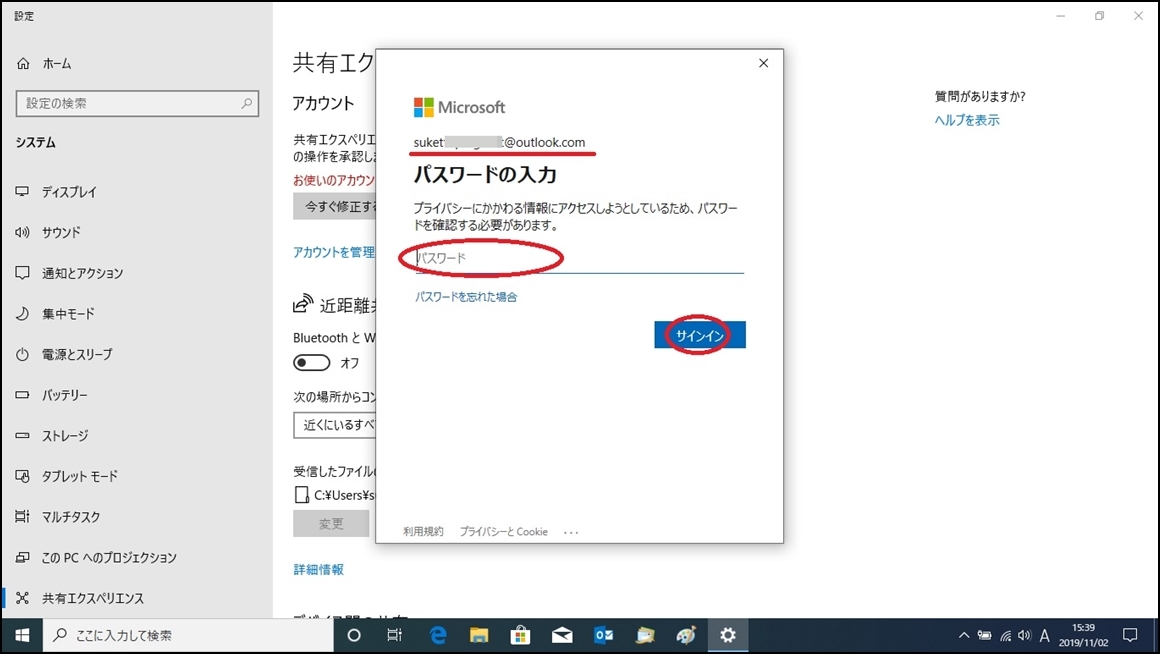Click the Cortana circle icon

(354, 636)
